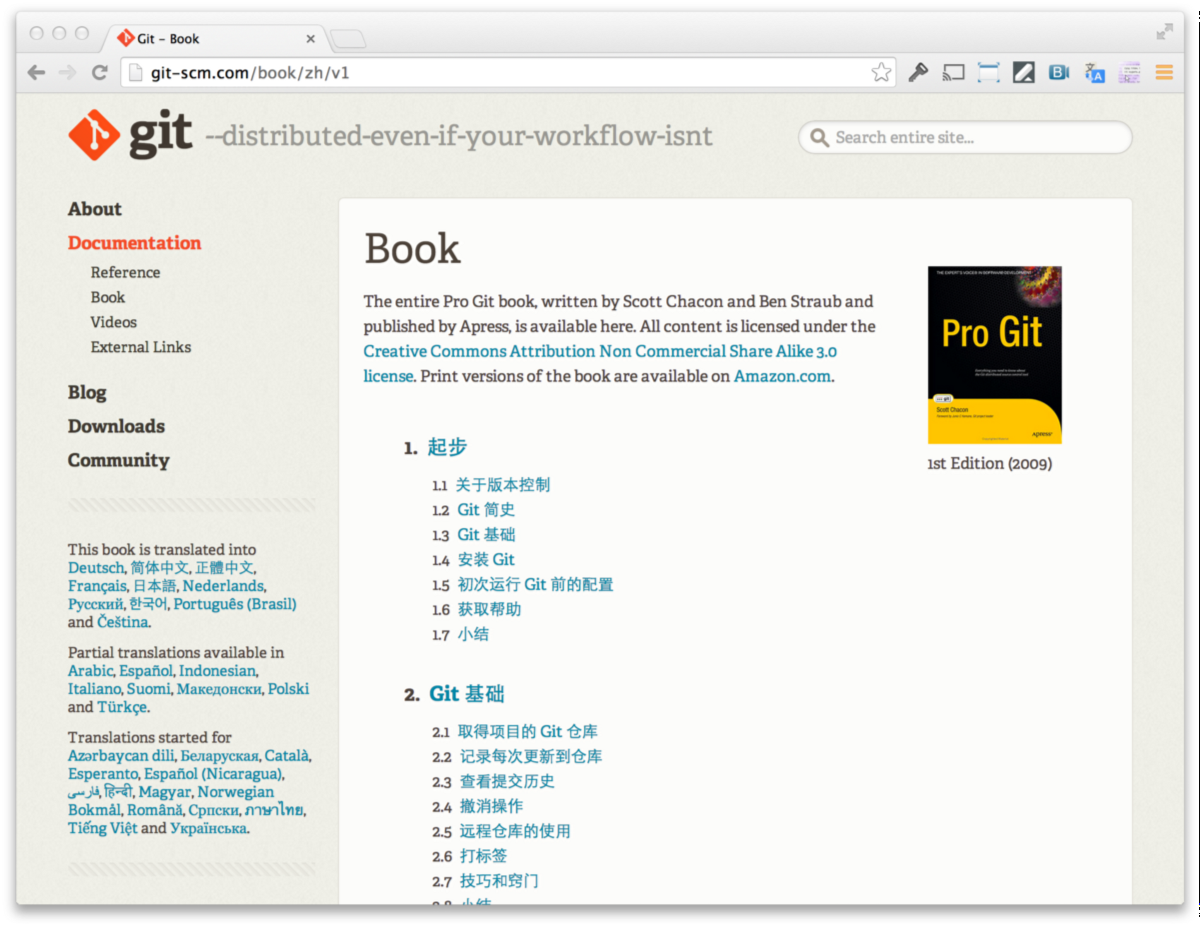Viewport: 1200px width, 927px height.
Task: Click the browser back arrow
Action: pos(36,72)
